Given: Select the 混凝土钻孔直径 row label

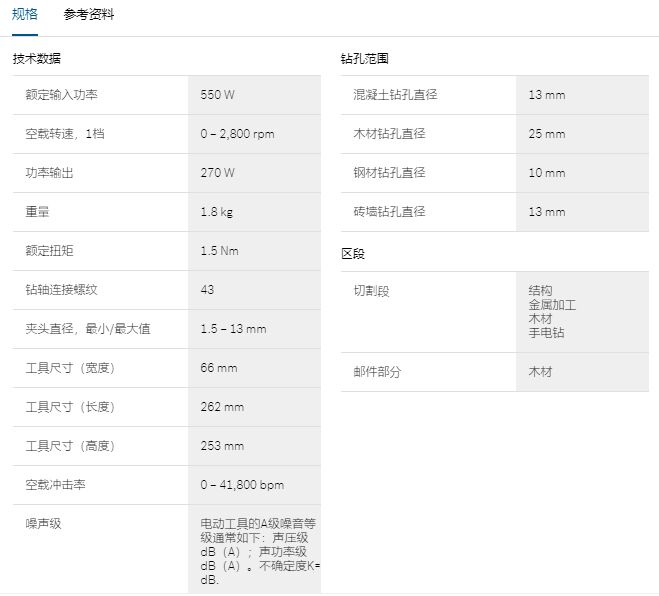Looking at the screenshot, I should 396,95.
